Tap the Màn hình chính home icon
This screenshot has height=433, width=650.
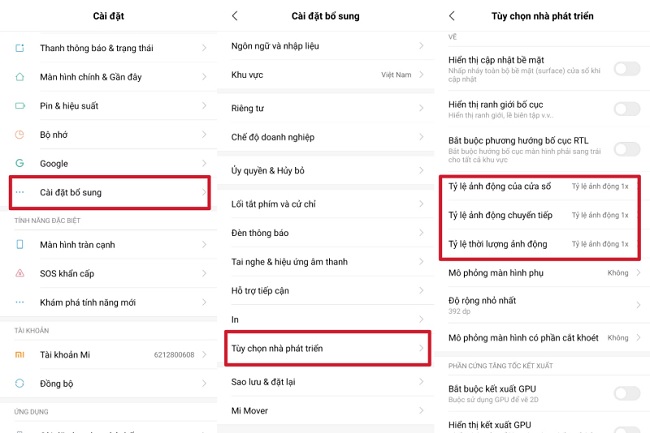pyautogui.click(x=20, y=76)
